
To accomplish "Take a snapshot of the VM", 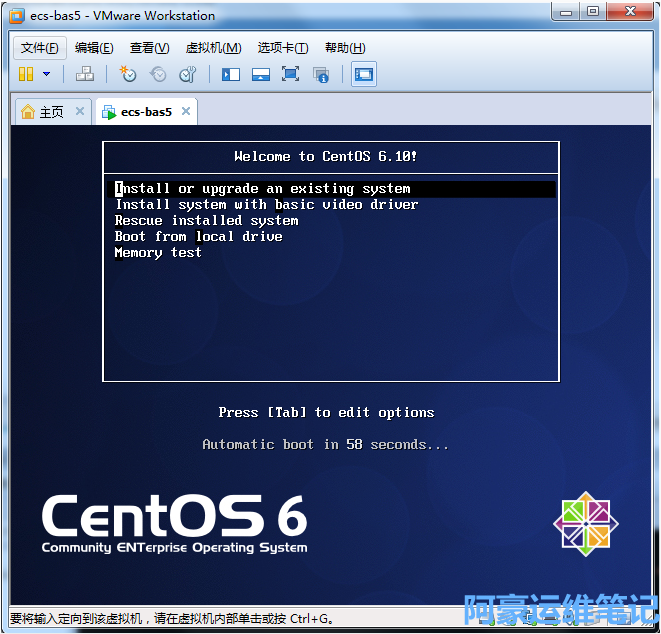I will (x=128, y=74).
